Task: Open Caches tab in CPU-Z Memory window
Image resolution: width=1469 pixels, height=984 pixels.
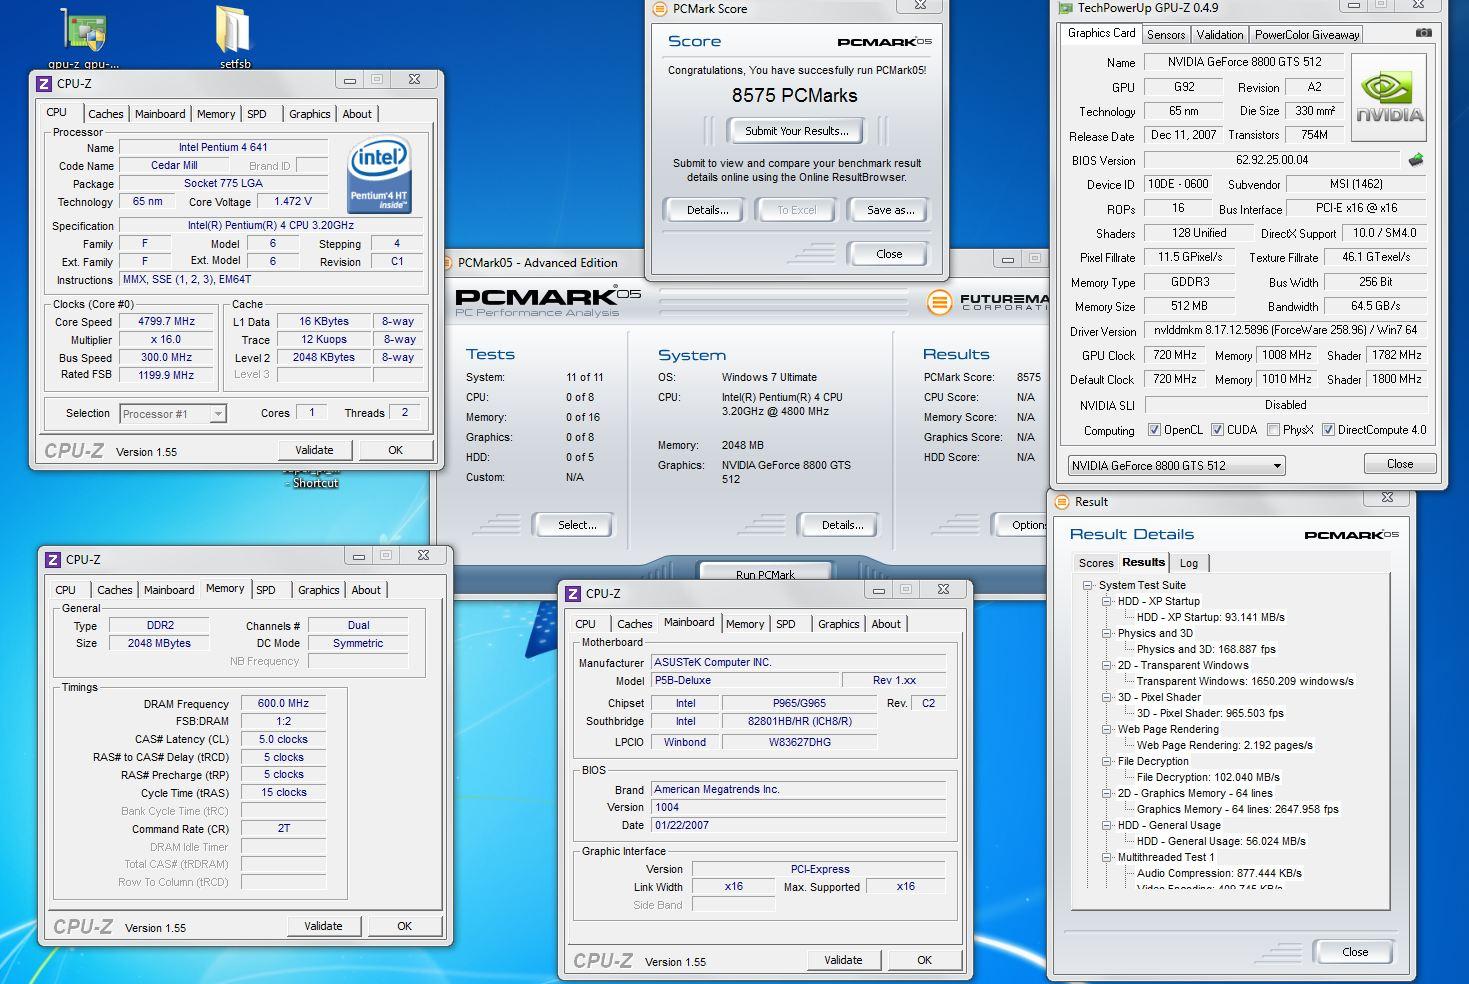Action: [115, 590]
